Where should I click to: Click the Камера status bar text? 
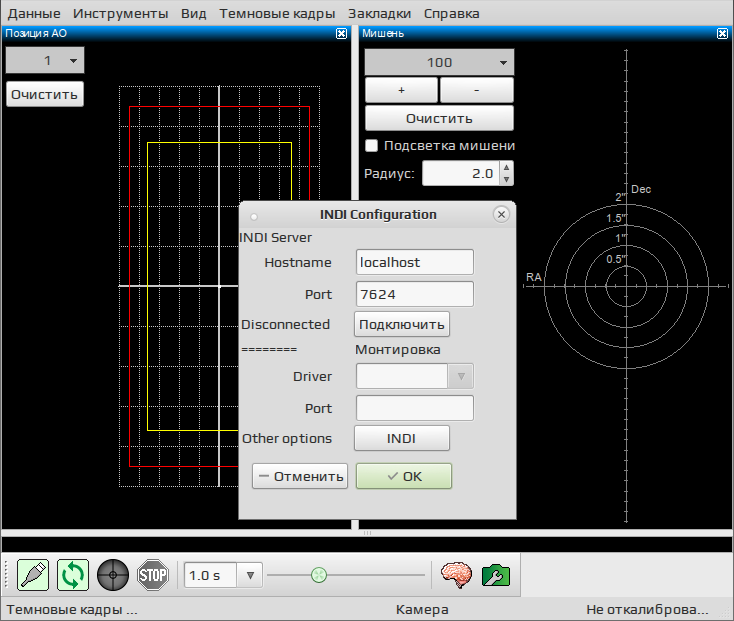click(422, 610)
